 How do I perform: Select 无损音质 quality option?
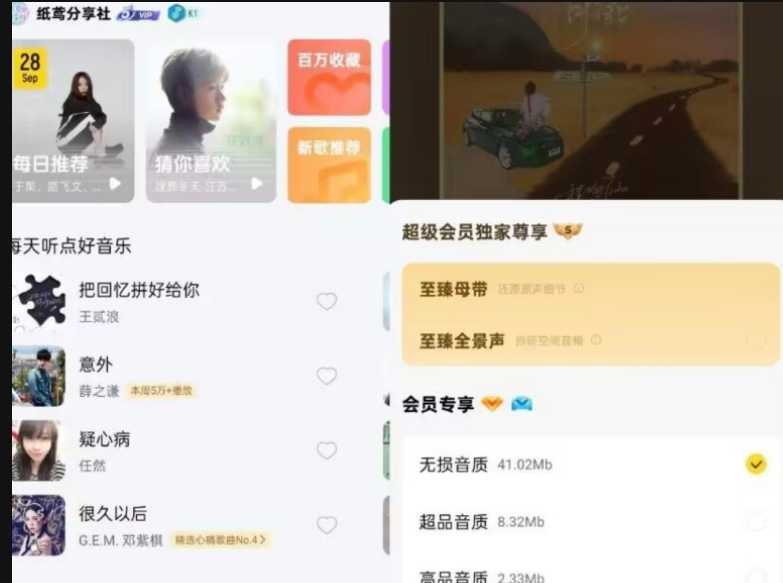[590, 465]
